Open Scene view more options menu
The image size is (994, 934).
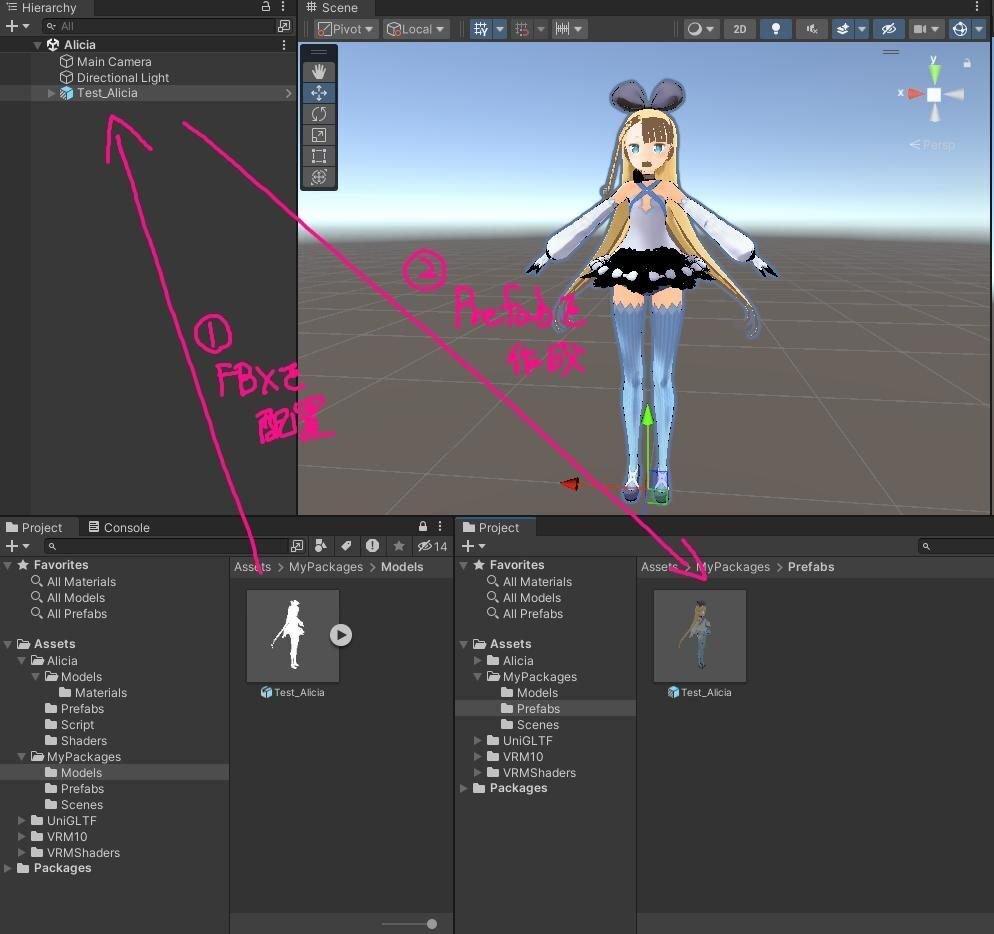(x=978, y=7)
